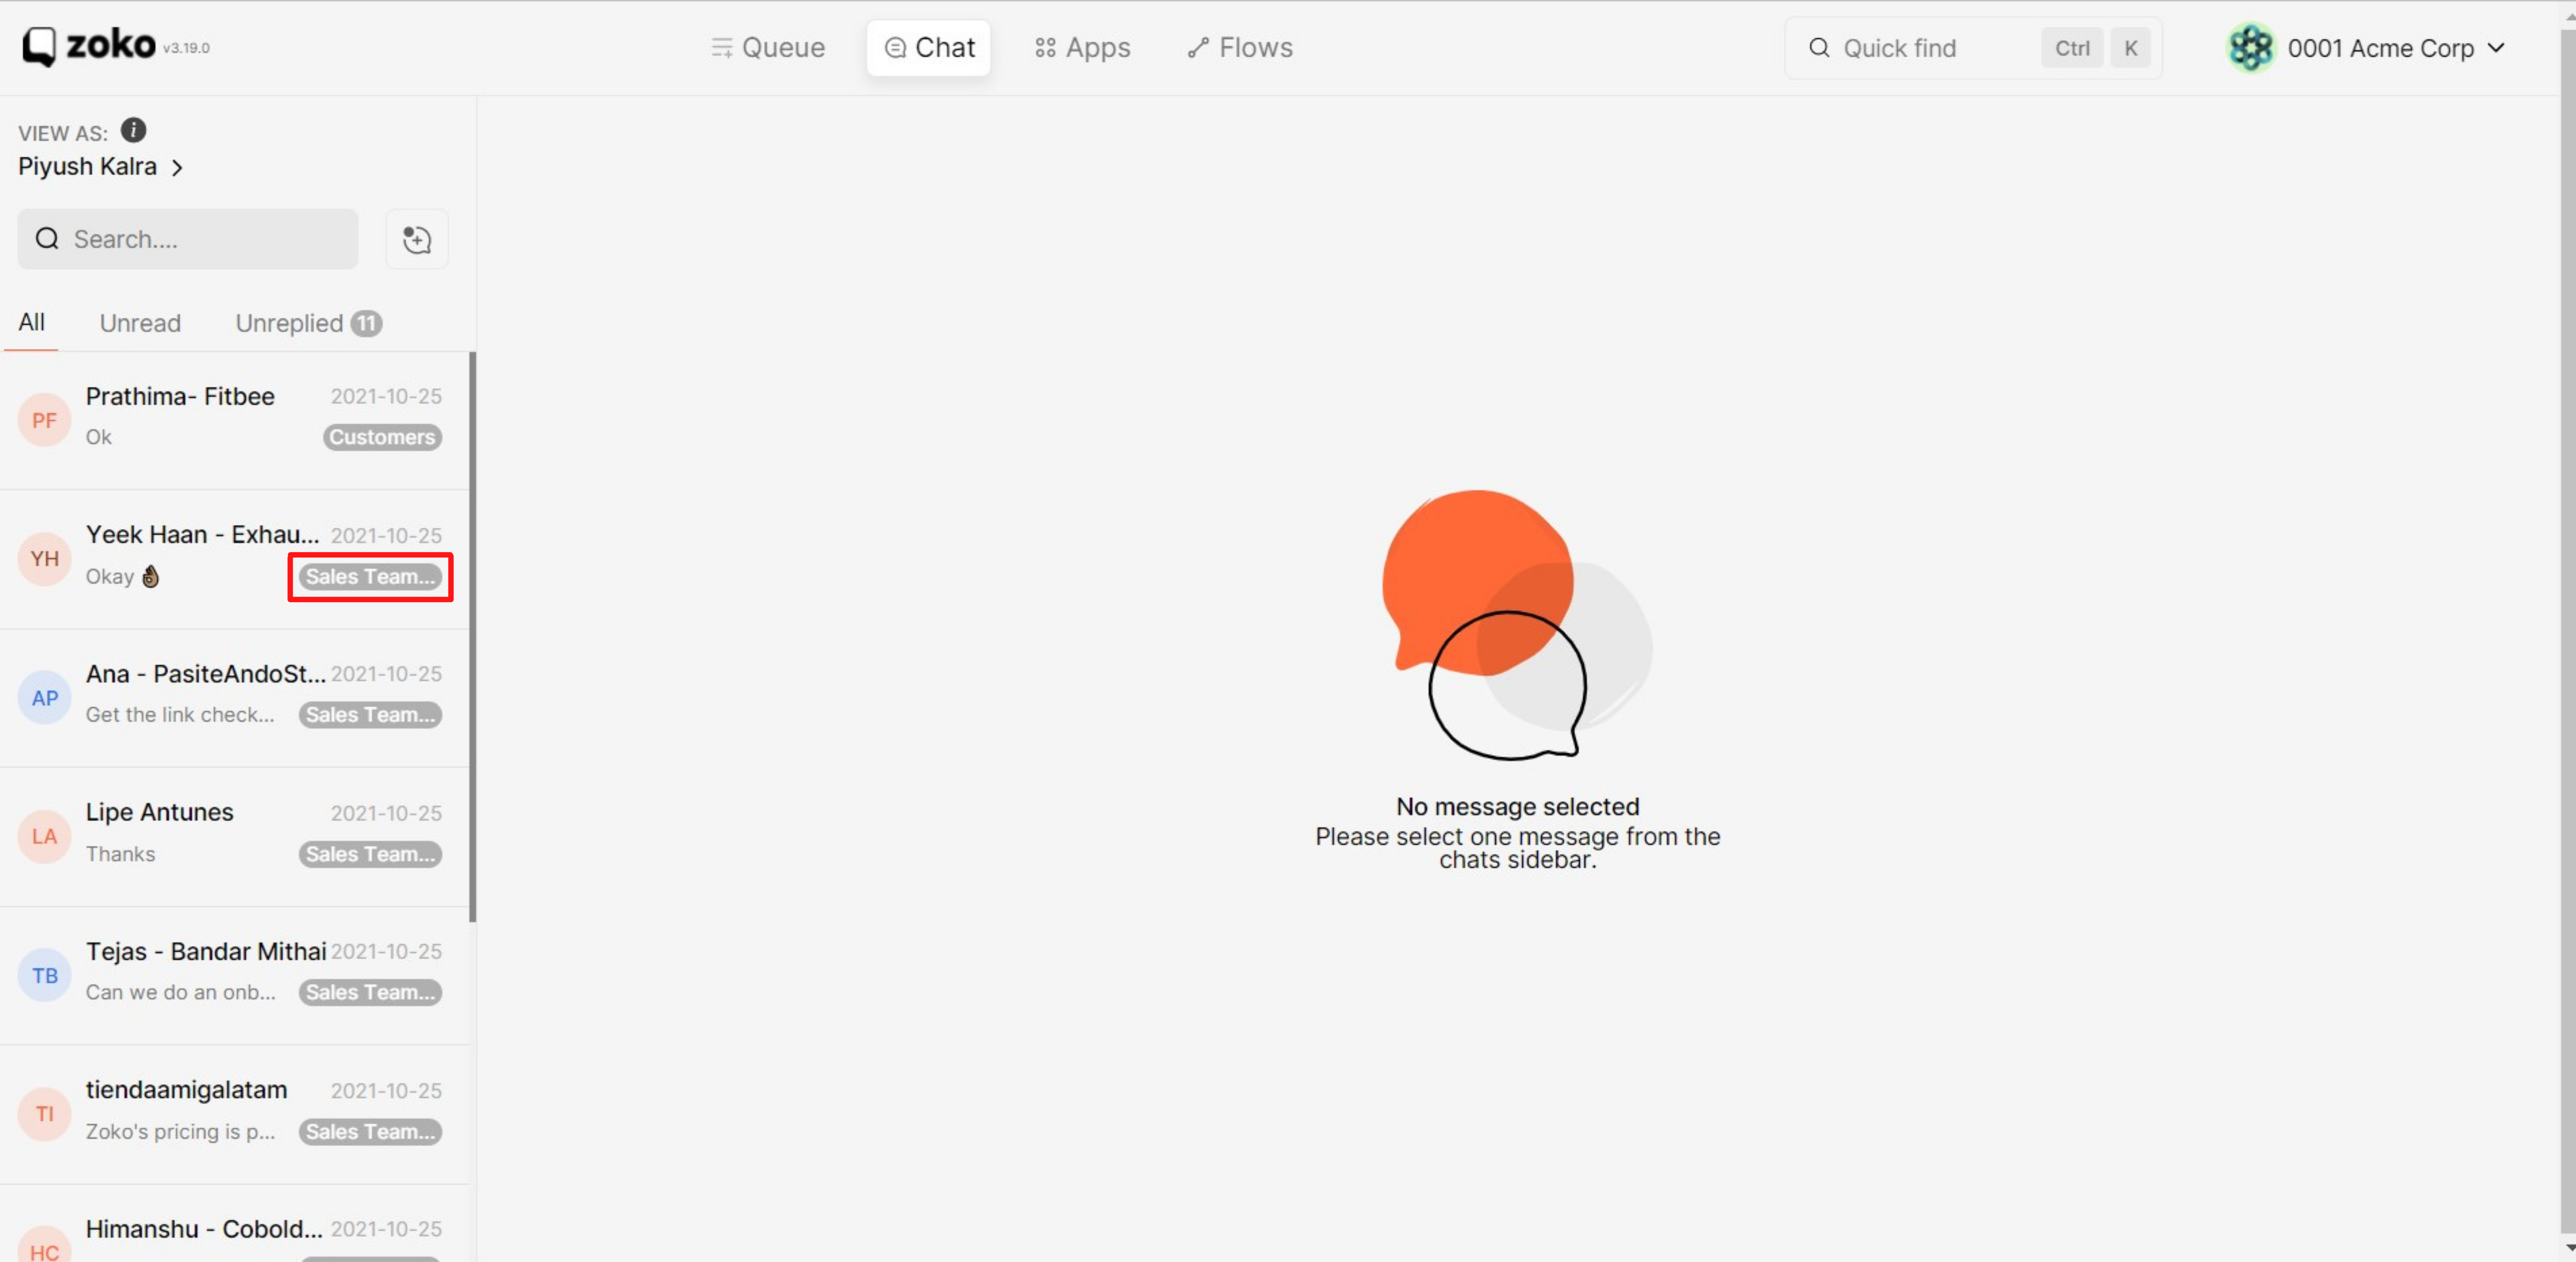Select the Chat tab
This screenshot has height=1262, width=2576.
929,48
